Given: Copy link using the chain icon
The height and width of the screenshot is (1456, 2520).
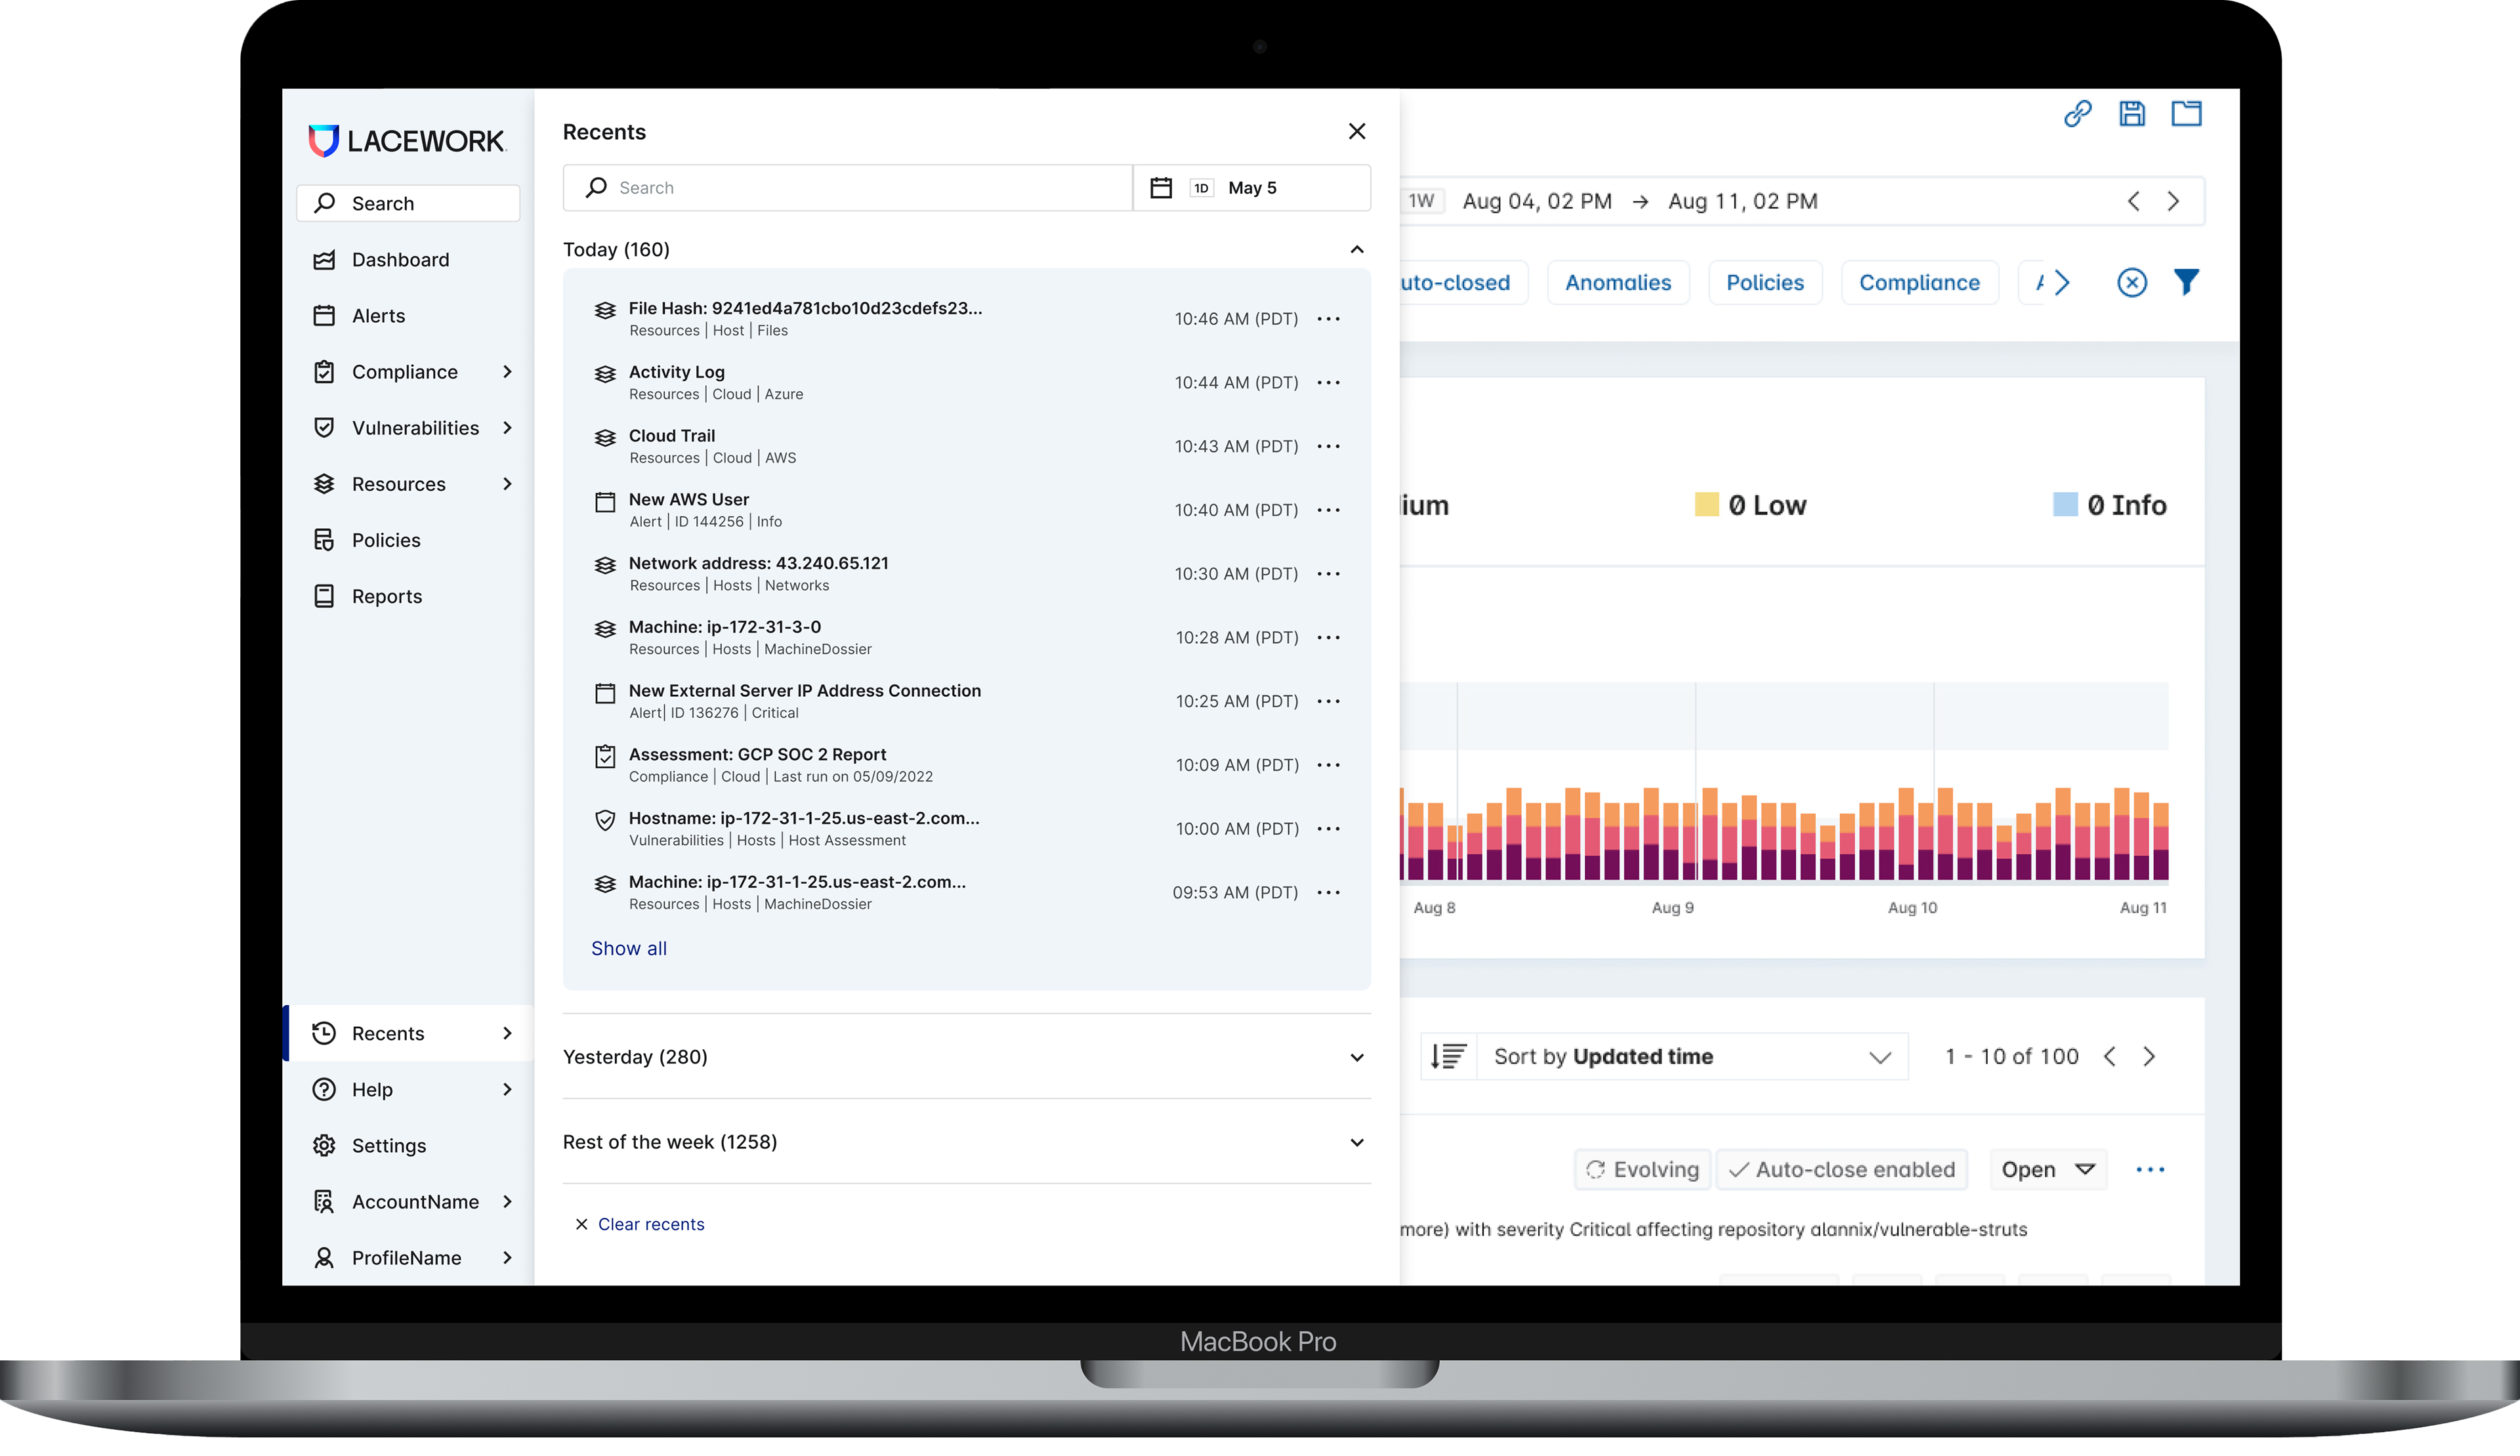Looking at the screenshot, I should (2077, 114).
